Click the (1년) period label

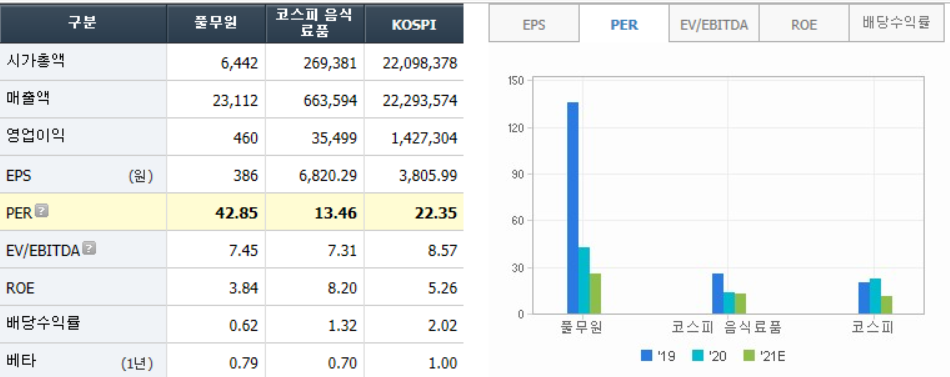click(x=136, y=363)
